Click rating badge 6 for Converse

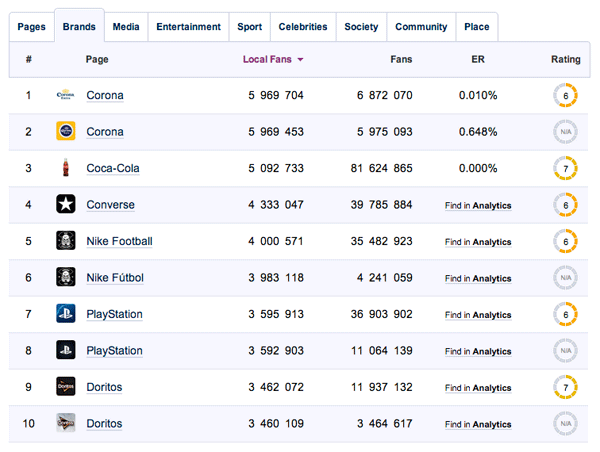coord(566,205)
